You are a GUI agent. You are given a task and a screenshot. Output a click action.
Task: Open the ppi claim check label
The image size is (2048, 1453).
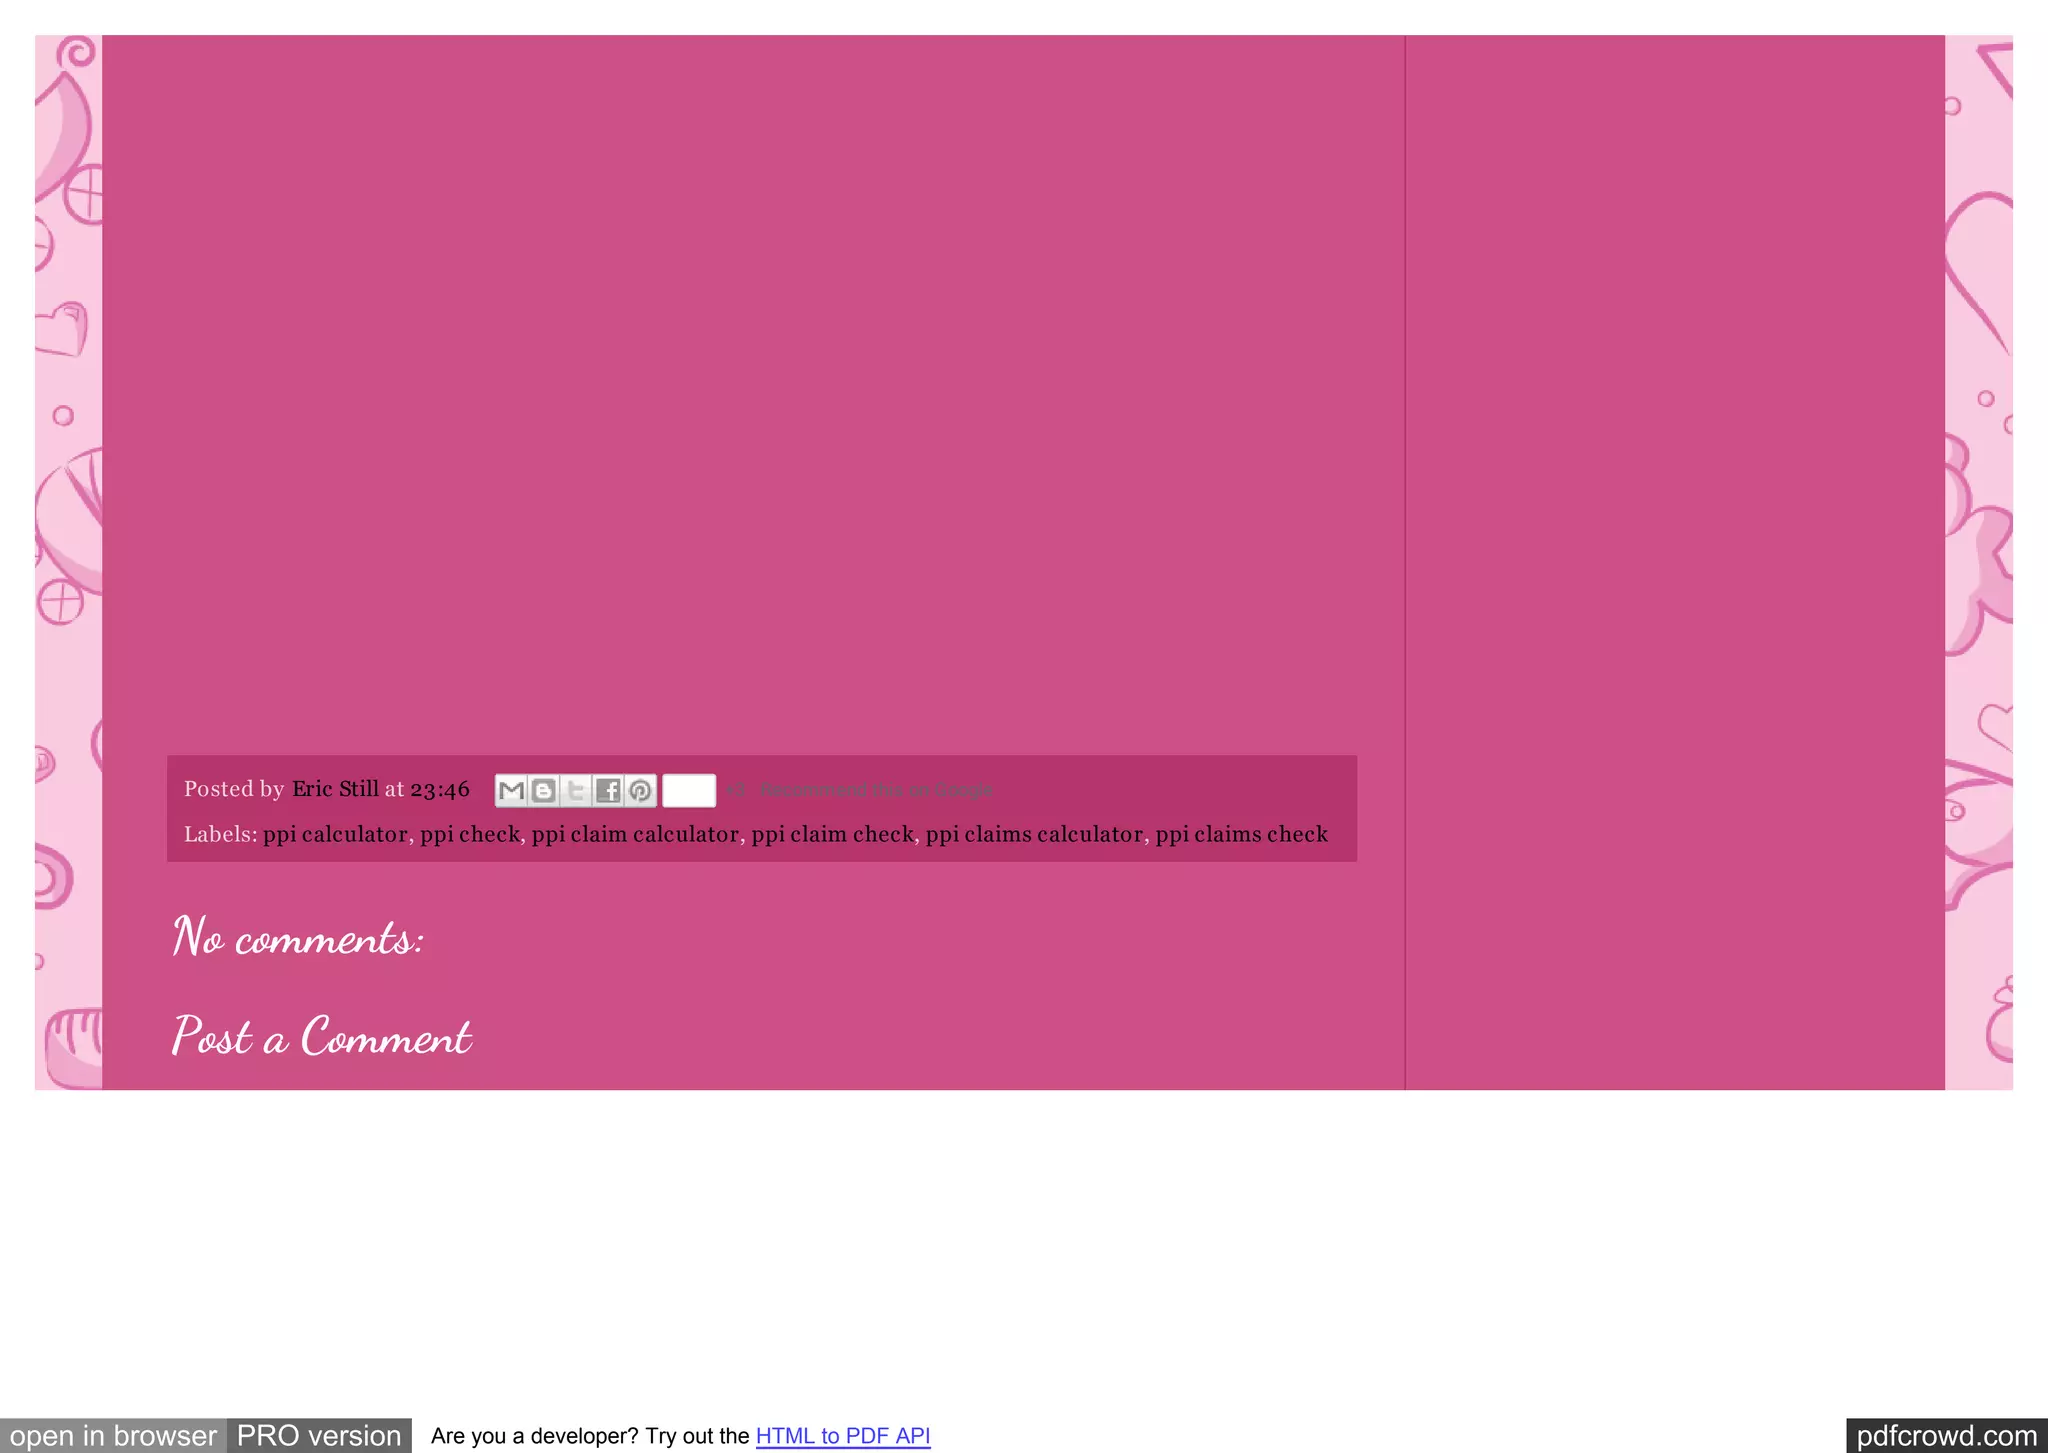tap(832, 834)
